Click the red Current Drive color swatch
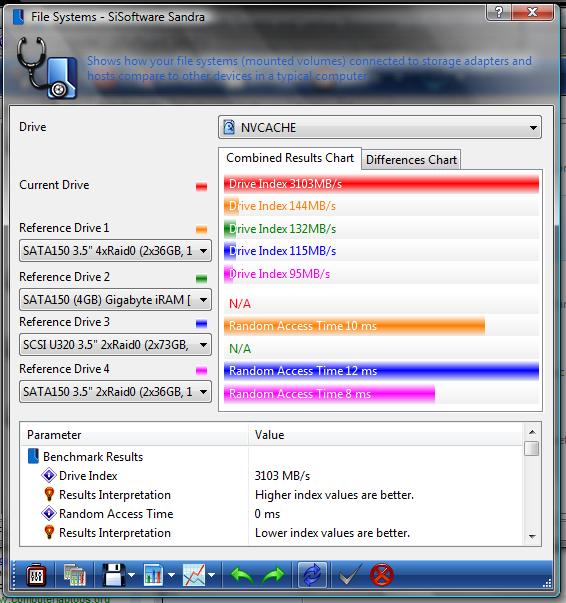The width and height of the screenshot is (566, 603). click(x=201, y=187)
